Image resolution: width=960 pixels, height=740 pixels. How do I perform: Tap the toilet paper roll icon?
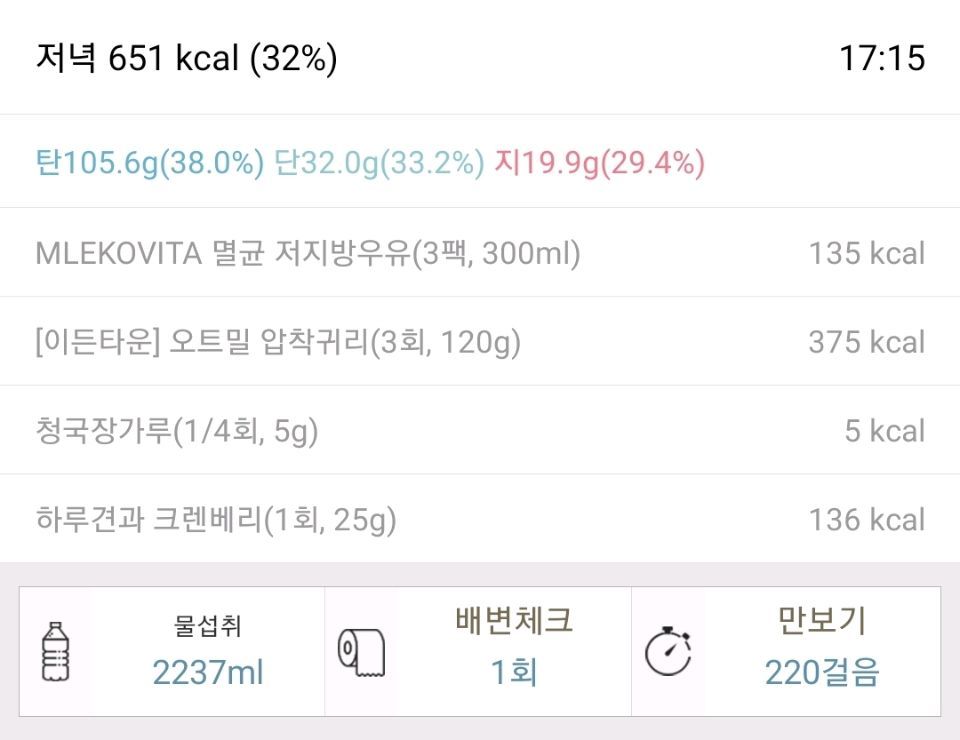[x=361, y=652]
